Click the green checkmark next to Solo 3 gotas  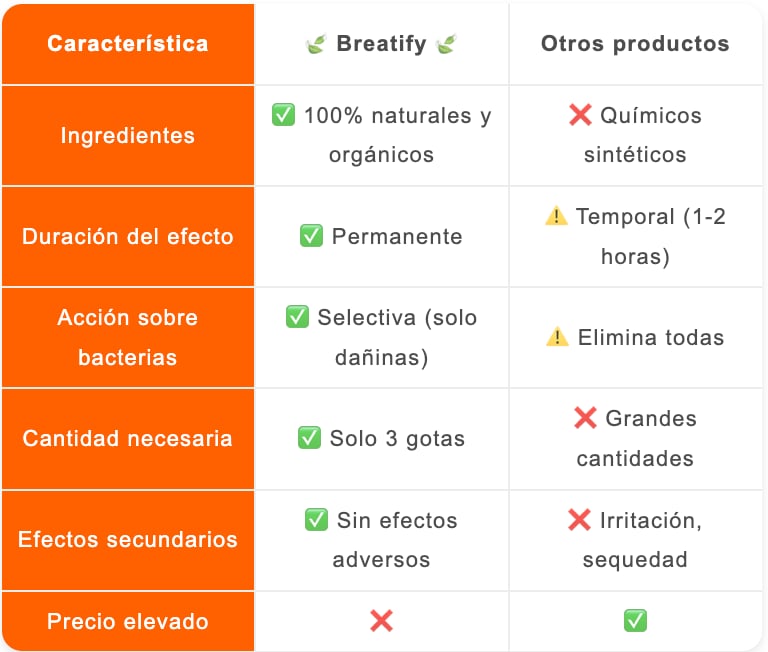(x=309, y=437)
